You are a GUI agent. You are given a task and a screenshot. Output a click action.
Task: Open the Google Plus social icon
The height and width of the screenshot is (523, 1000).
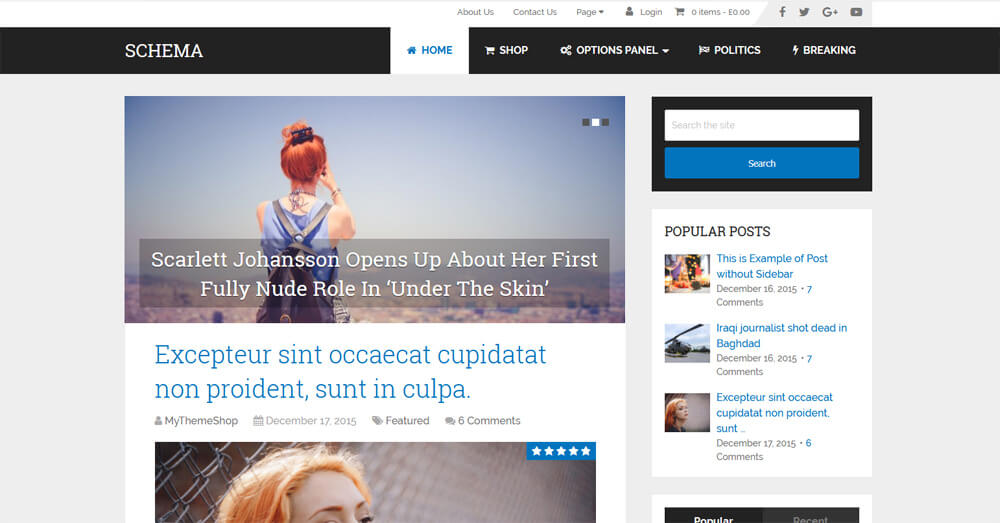[830, 12]
